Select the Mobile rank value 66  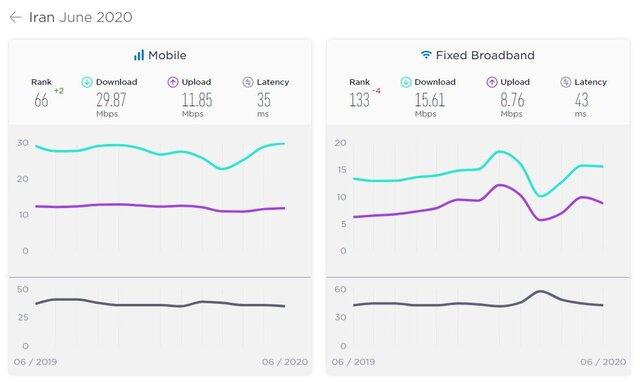pos(41,100)
